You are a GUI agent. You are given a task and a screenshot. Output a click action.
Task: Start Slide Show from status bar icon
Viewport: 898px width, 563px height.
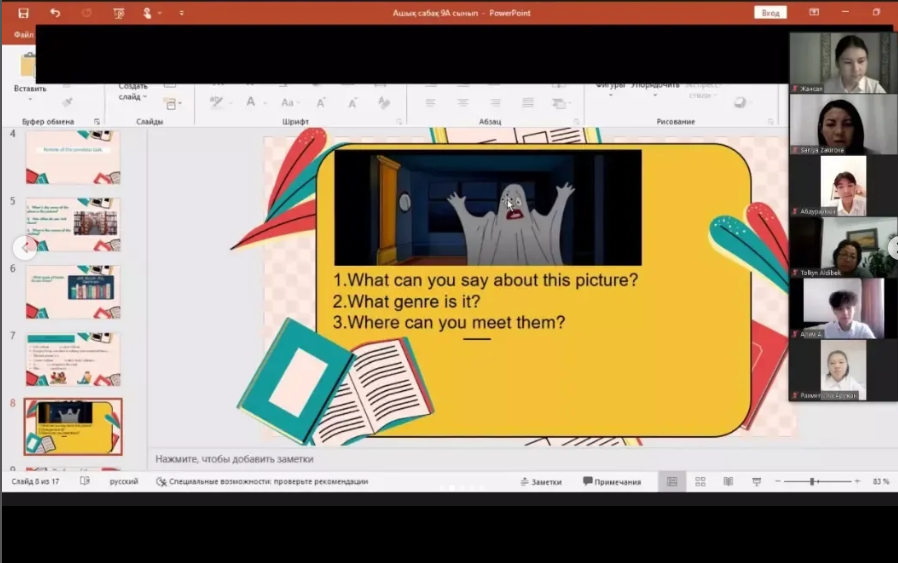tap(756, 482)
